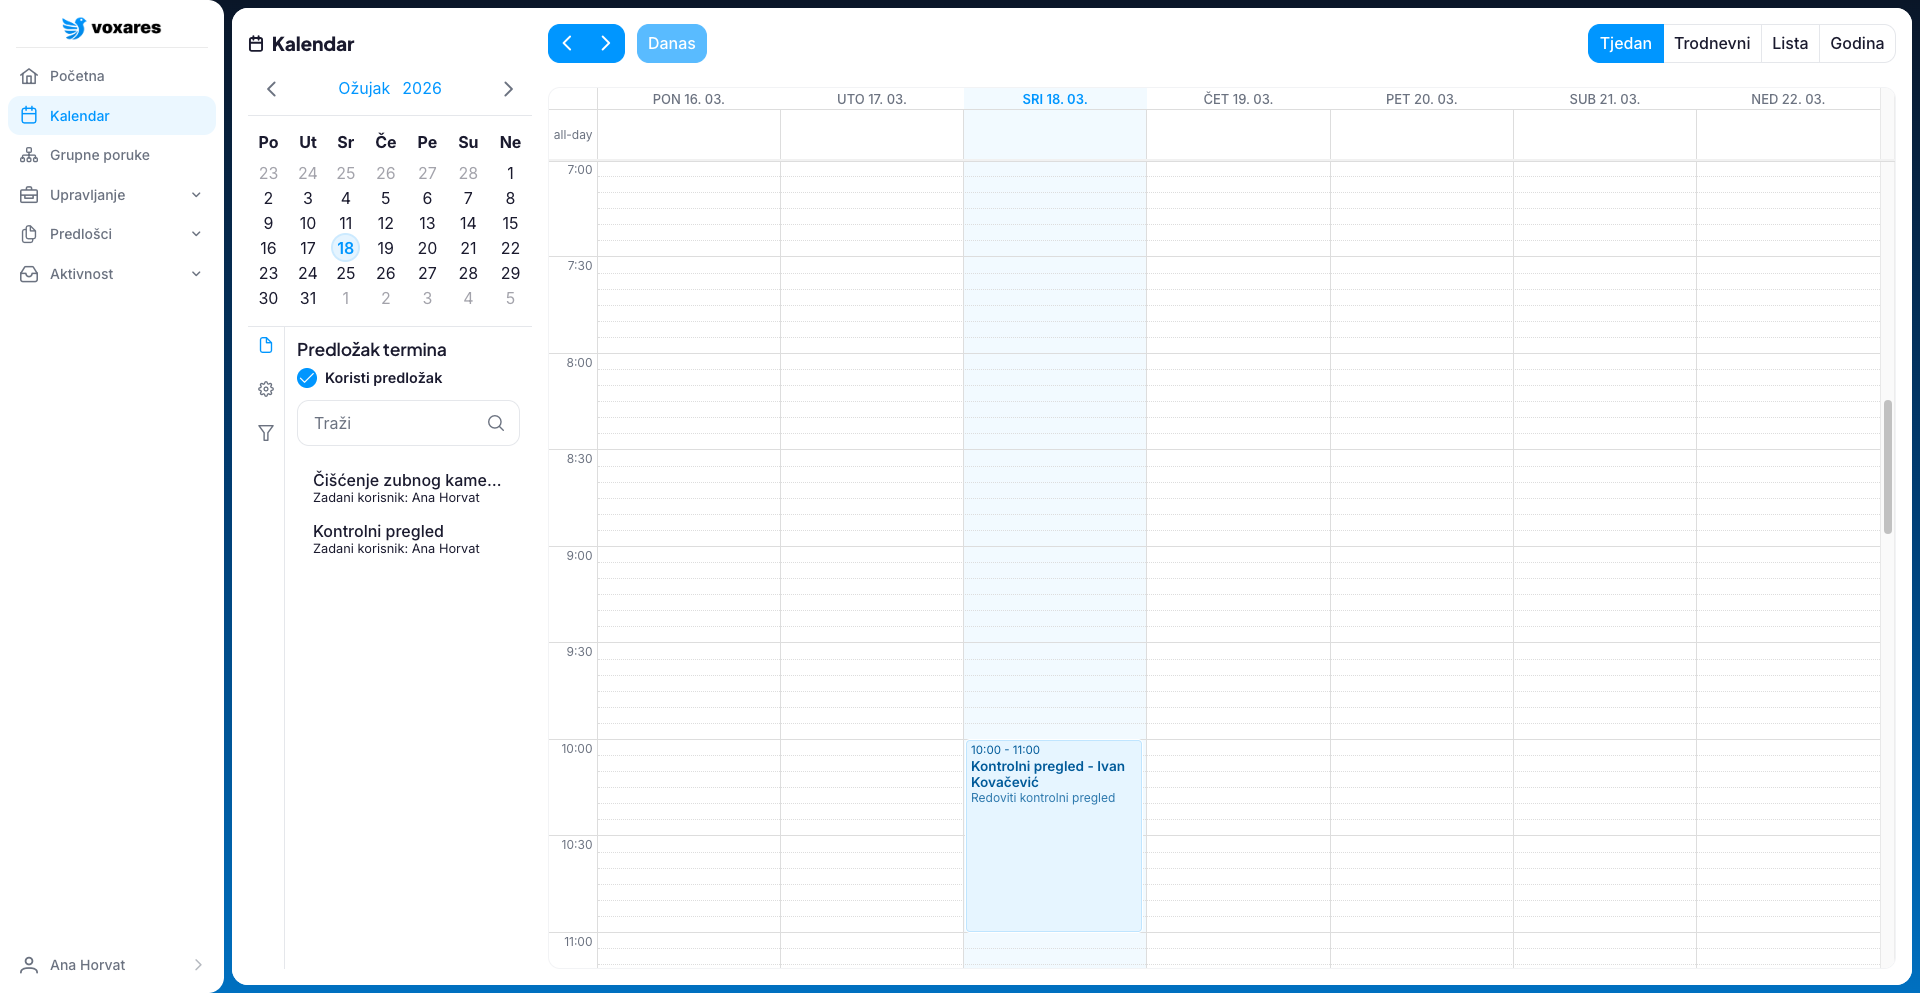
Task: Uncheck the Koristi predložak checkbox
Action: point(307,378)
